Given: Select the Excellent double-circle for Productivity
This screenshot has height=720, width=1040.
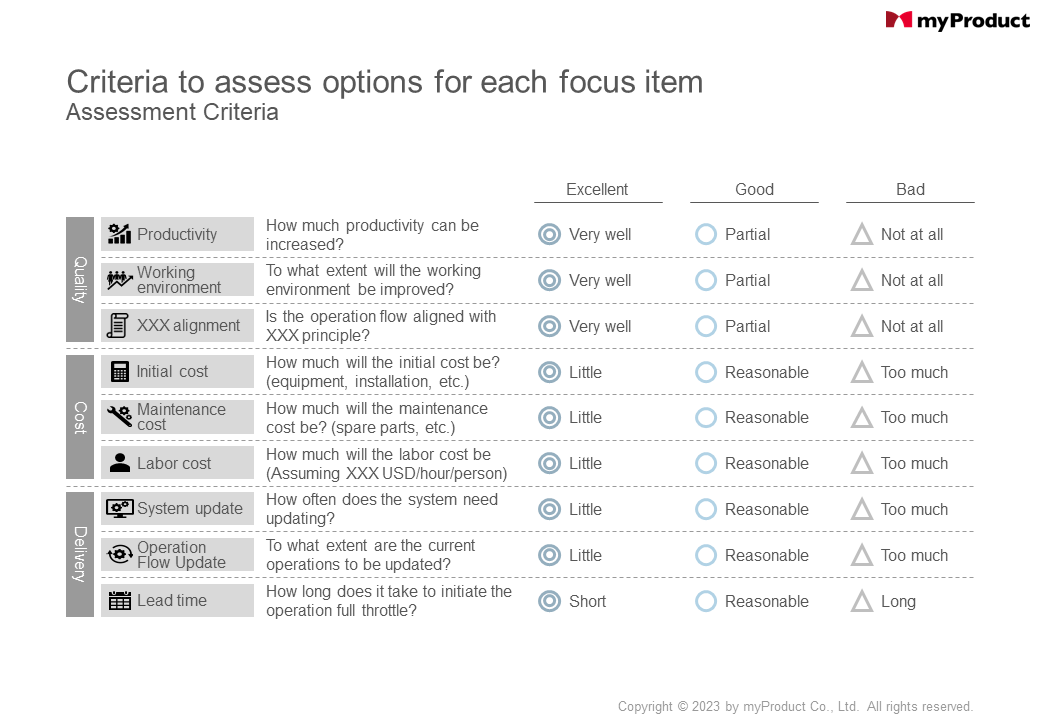Looking at the screenshot, I should (549, 234).
